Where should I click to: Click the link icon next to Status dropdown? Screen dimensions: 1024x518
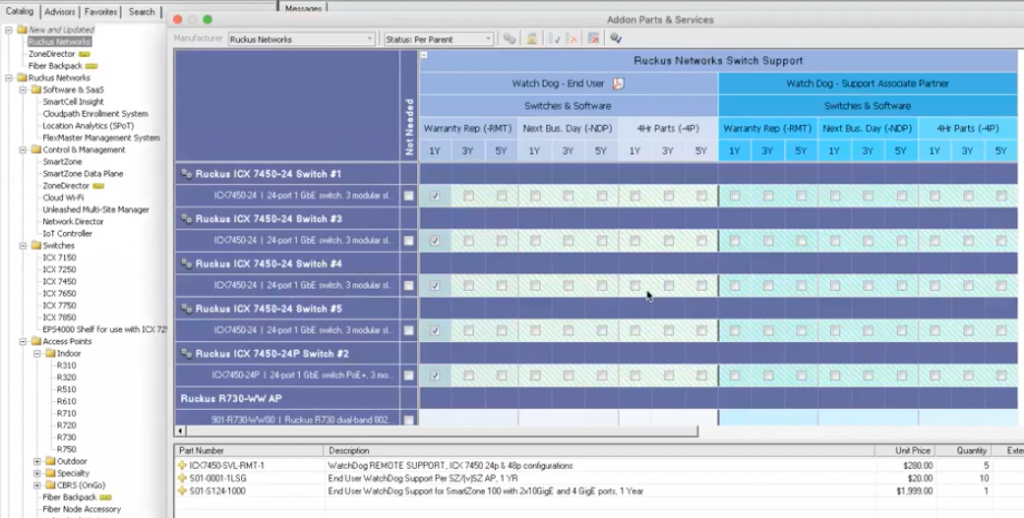510,39
